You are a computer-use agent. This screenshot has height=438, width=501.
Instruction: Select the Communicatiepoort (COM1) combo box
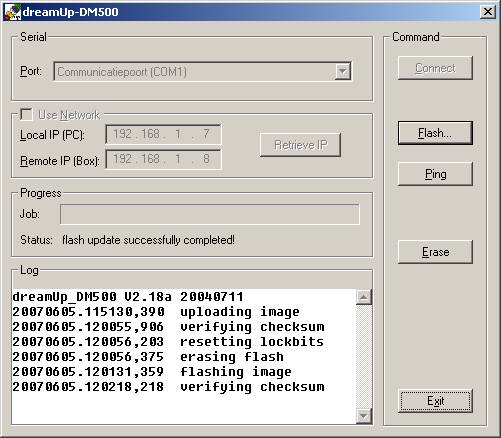coord(202,71)
